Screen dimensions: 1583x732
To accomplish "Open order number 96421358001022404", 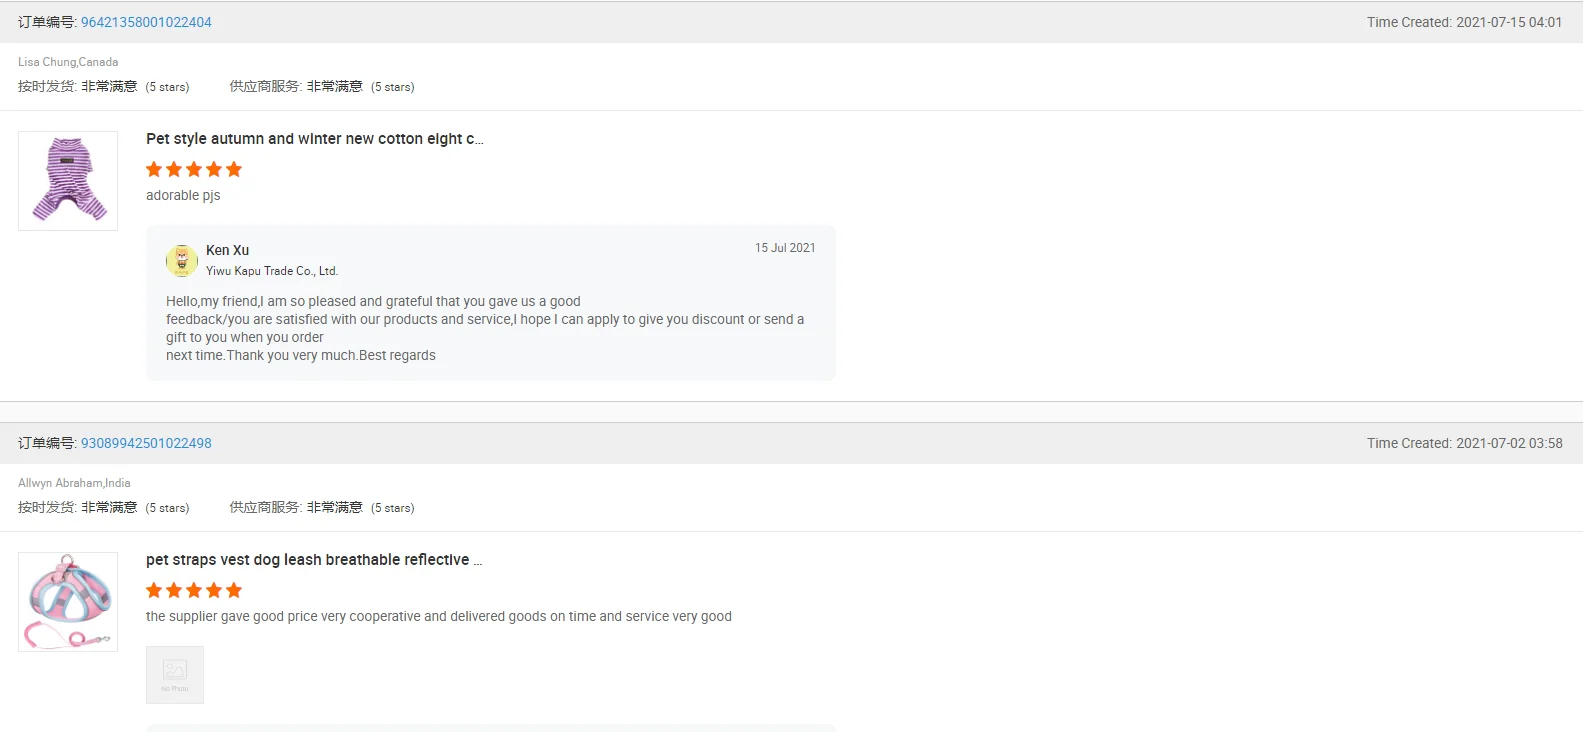I will (x=146, y=22).
